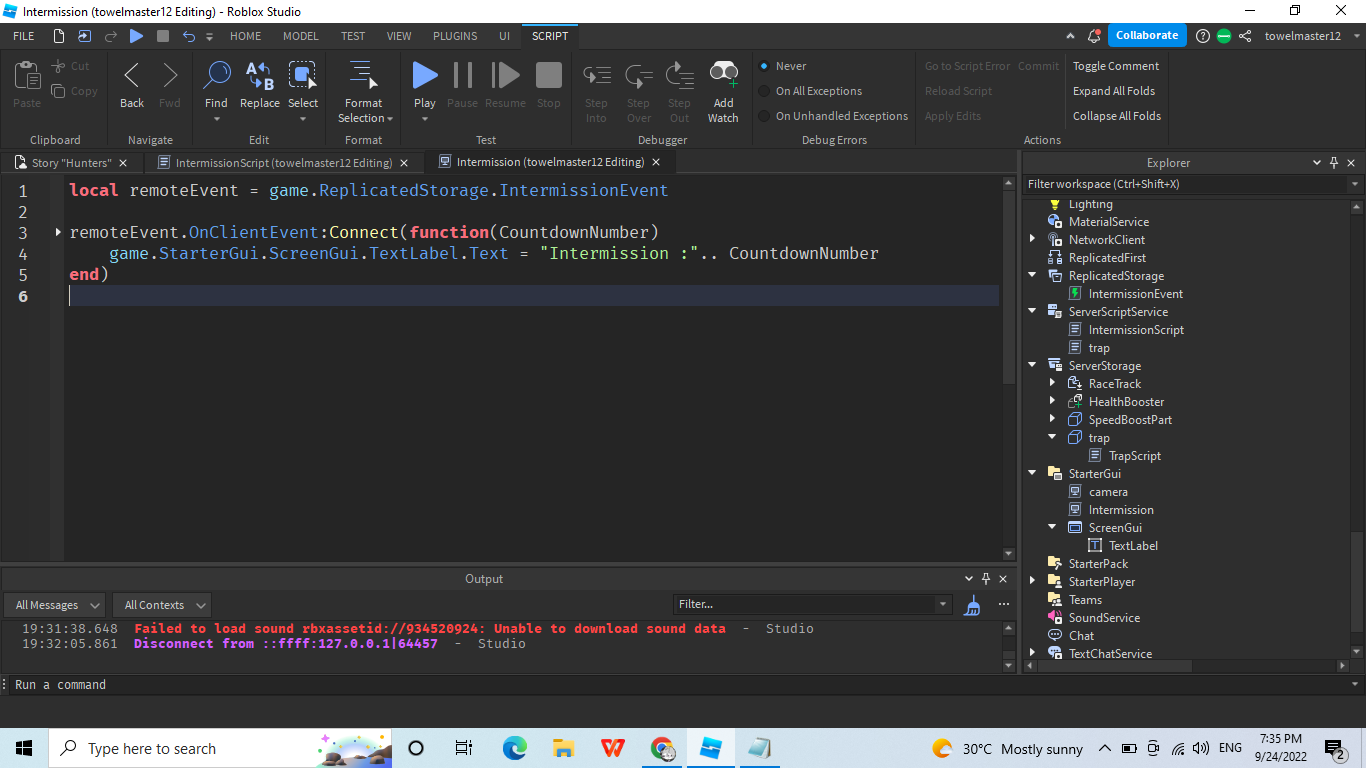Switch to the MODEL ribbon tab
The height and width of the screenshot is (768, 1366).
click(x=300, y=35)
